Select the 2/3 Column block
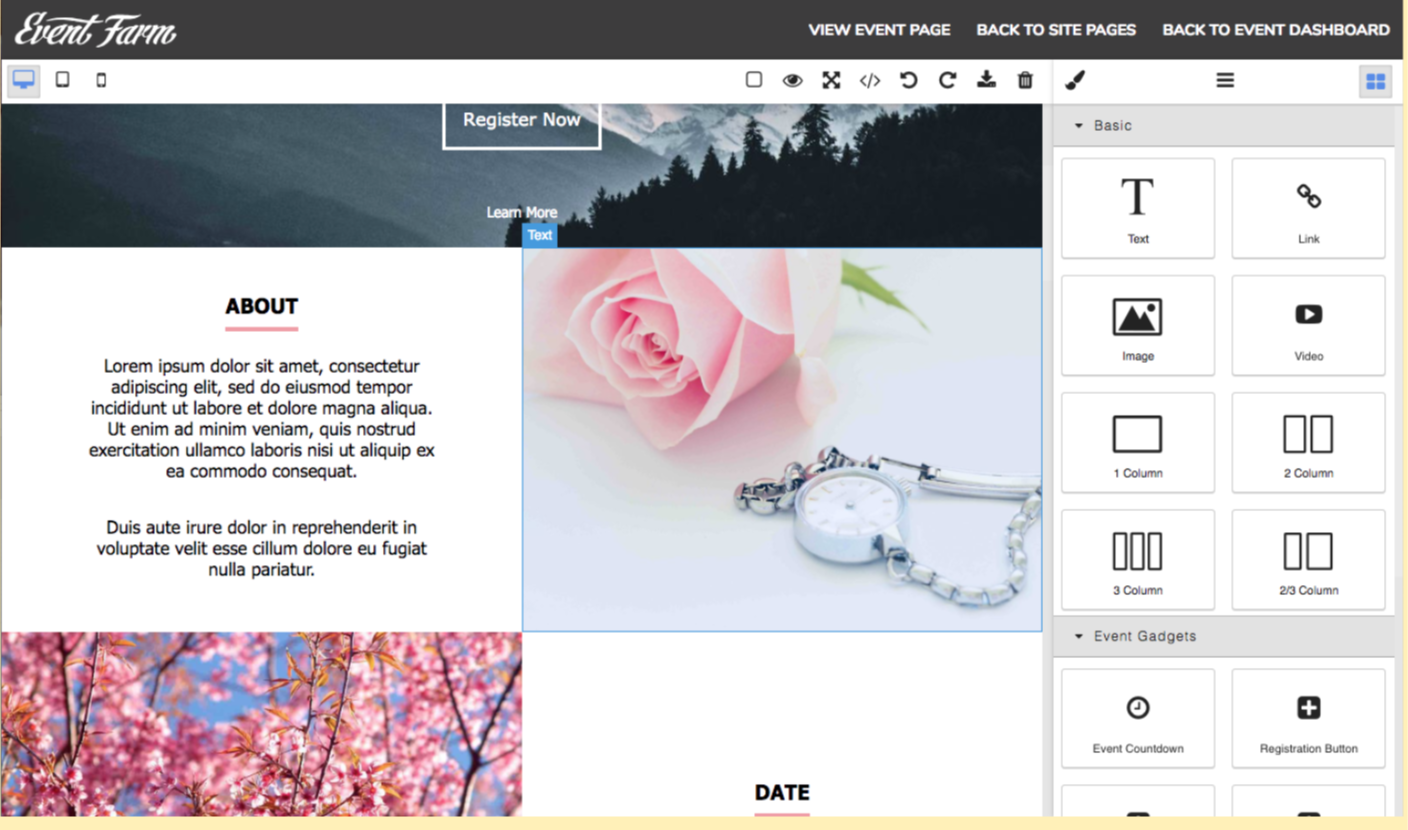 tap(1308, 559)
